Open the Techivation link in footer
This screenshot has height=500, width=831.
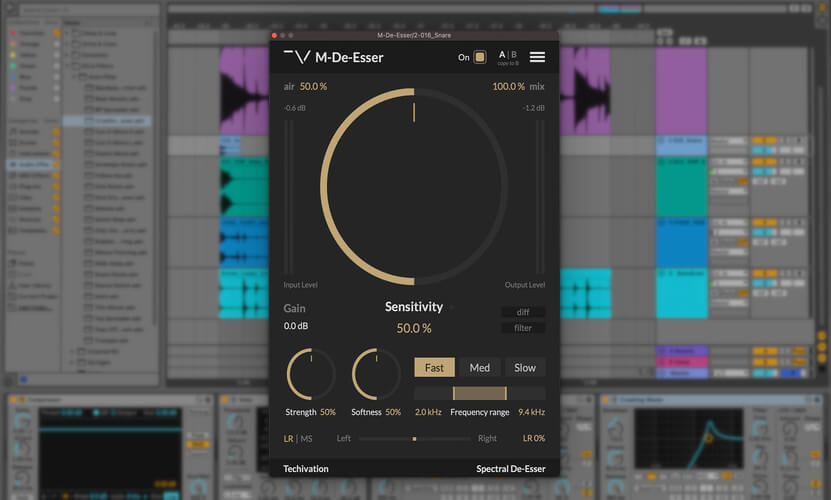[x=306, y=469]
